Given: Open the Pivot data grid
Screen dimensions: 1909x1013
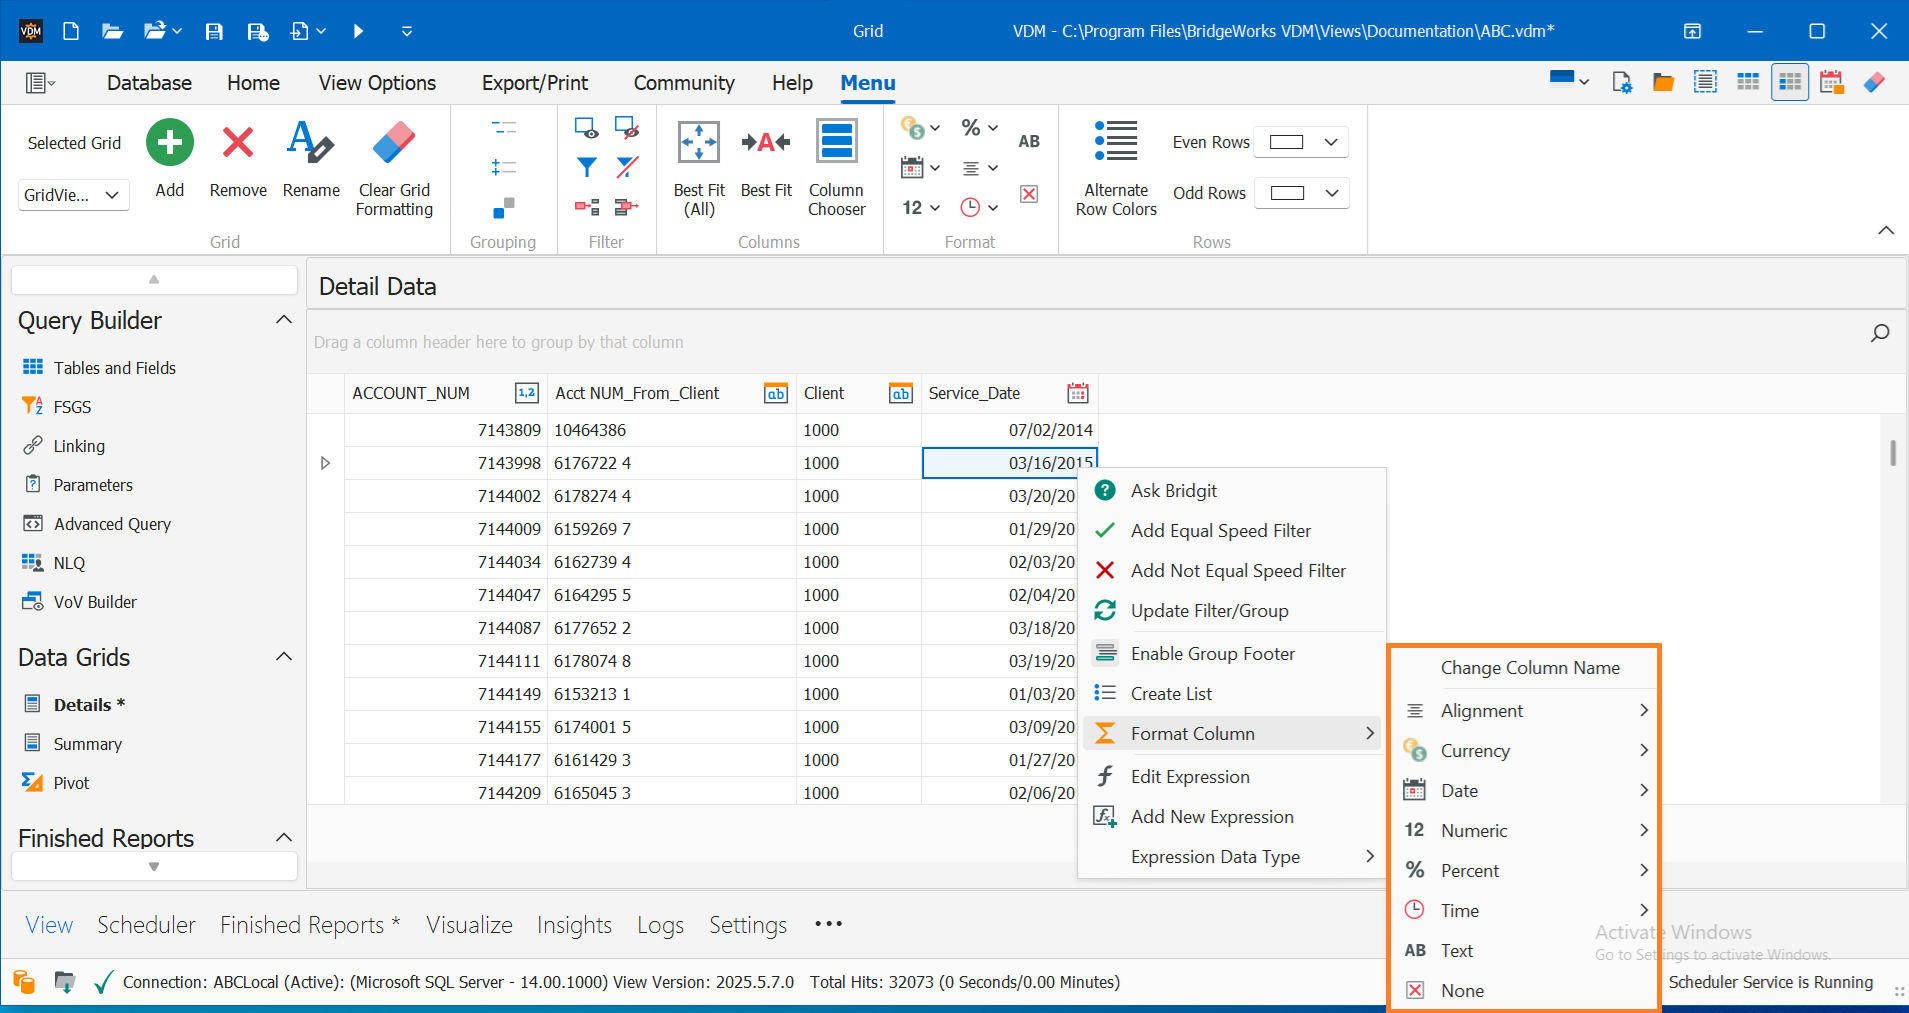Looking at the screenshot, I should click(69, 782).
